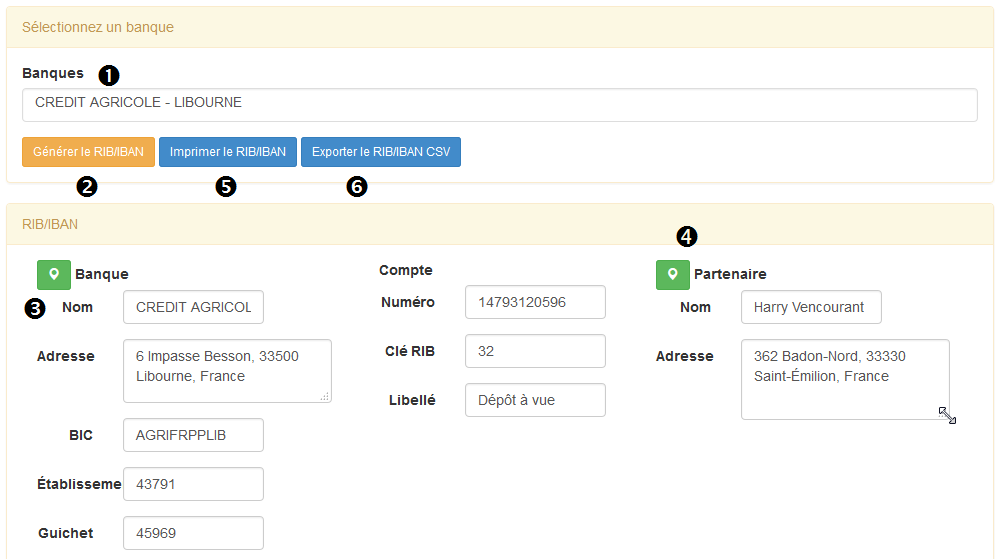1001x559 pixels.
Task: Click the Libellé field showing Dépôt à vue
Action: [535, 400]
